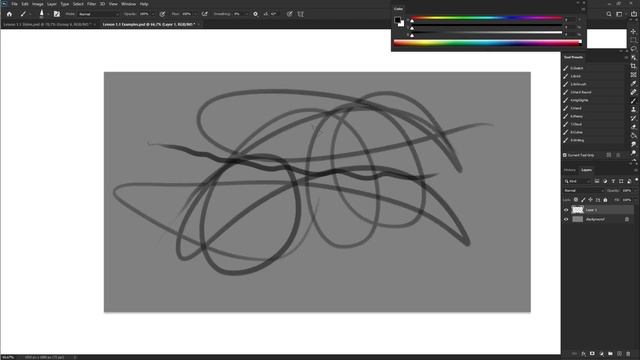
Task: Select the Move tool
Action: tap(633, 31)
